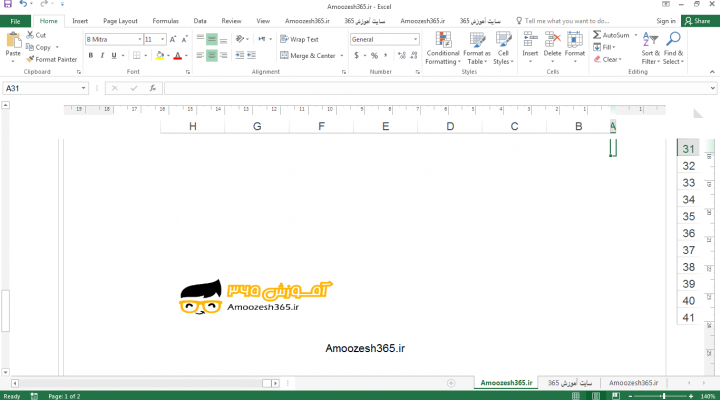Open the File tab
This screenshot has height=400, width=720.
pos(15,21)
